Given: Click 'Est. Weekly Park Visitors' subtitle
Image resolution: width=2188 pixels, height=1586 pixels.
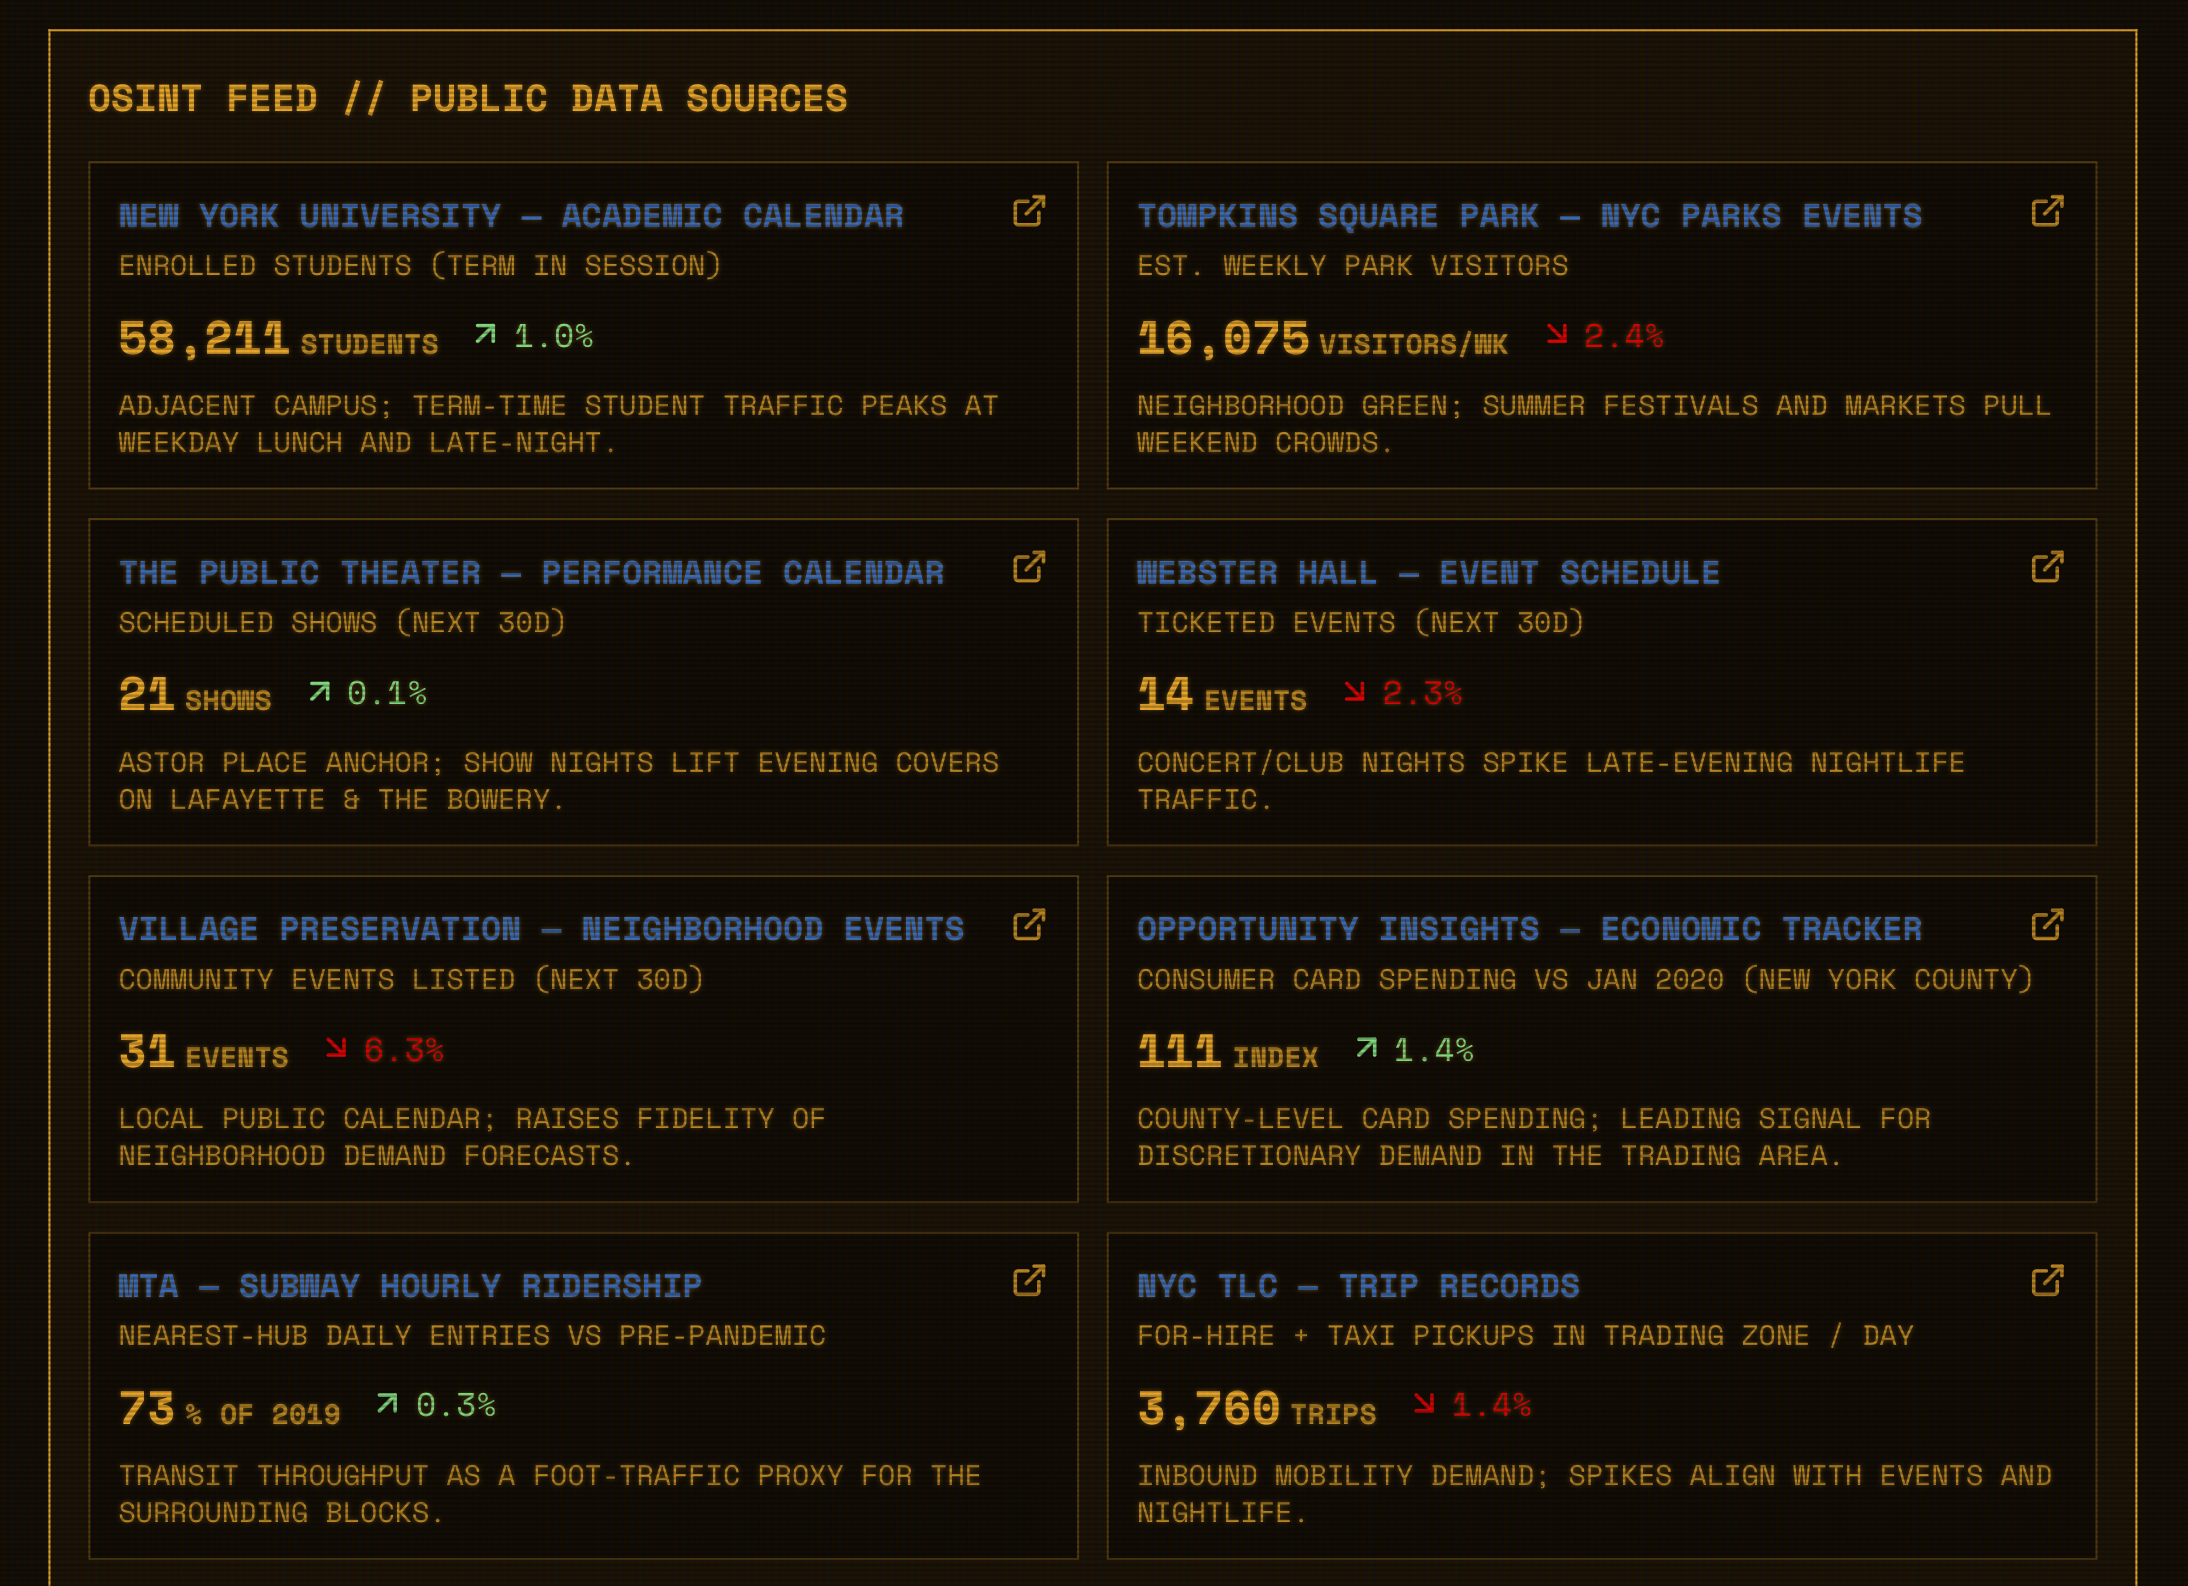Looking at the screenshot, I should pos(1353,266).
